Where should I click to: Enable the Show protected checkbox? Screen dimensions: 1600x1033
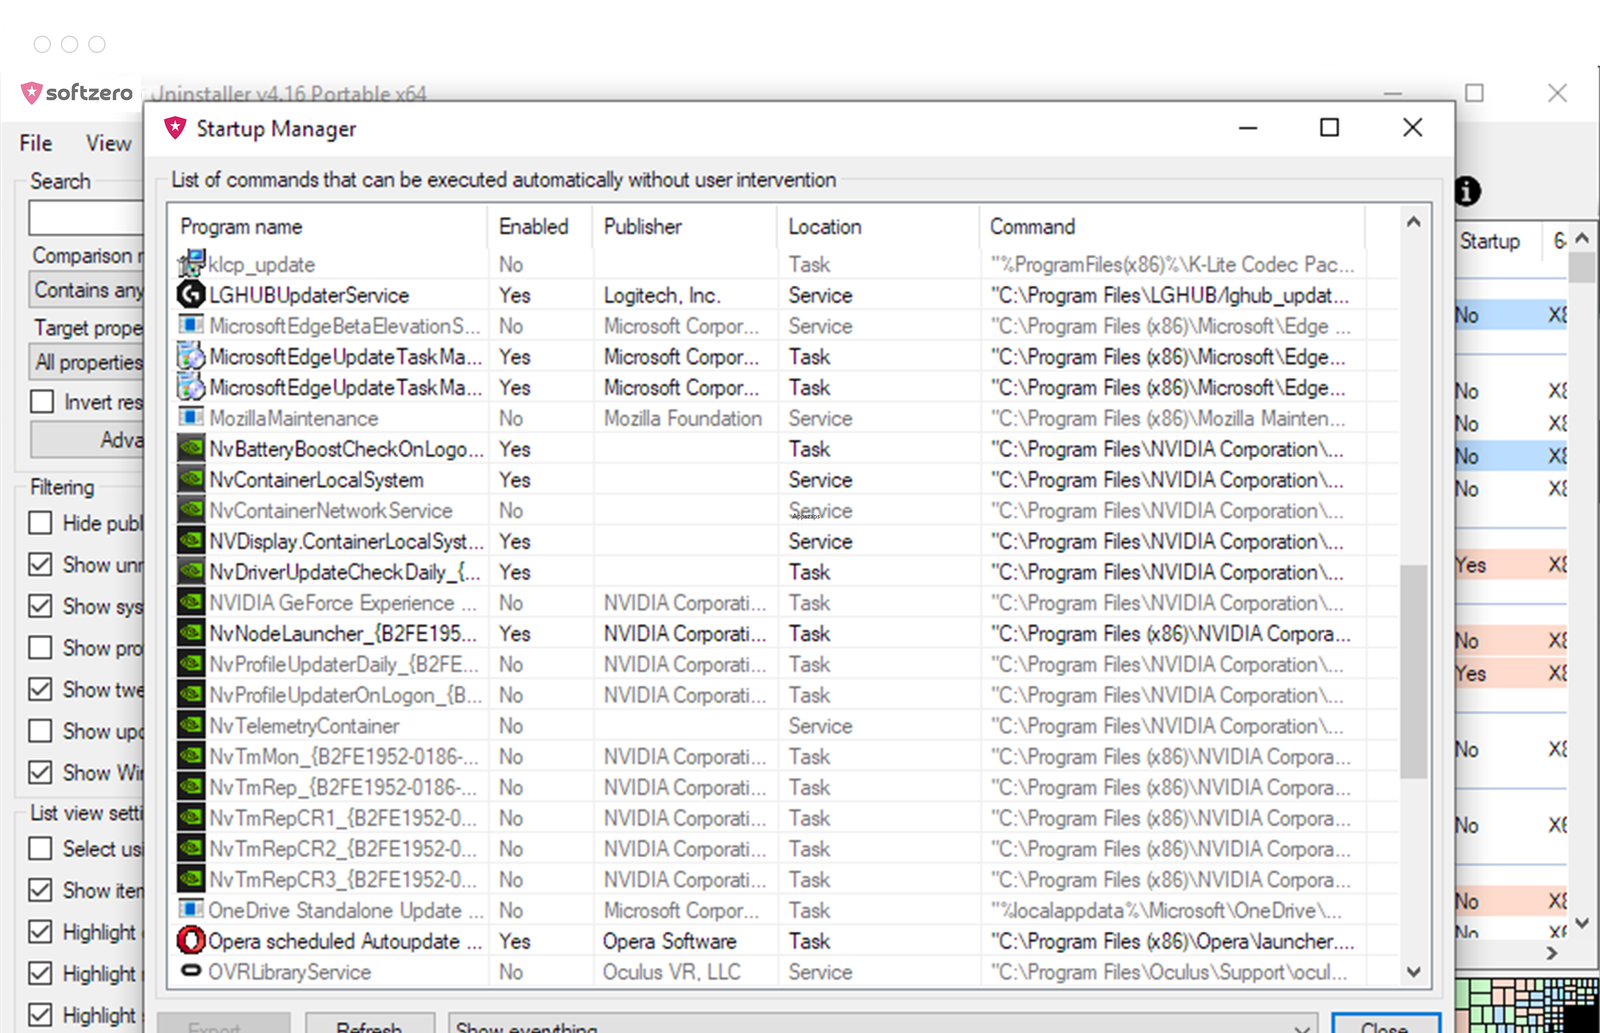click(40, 648)
